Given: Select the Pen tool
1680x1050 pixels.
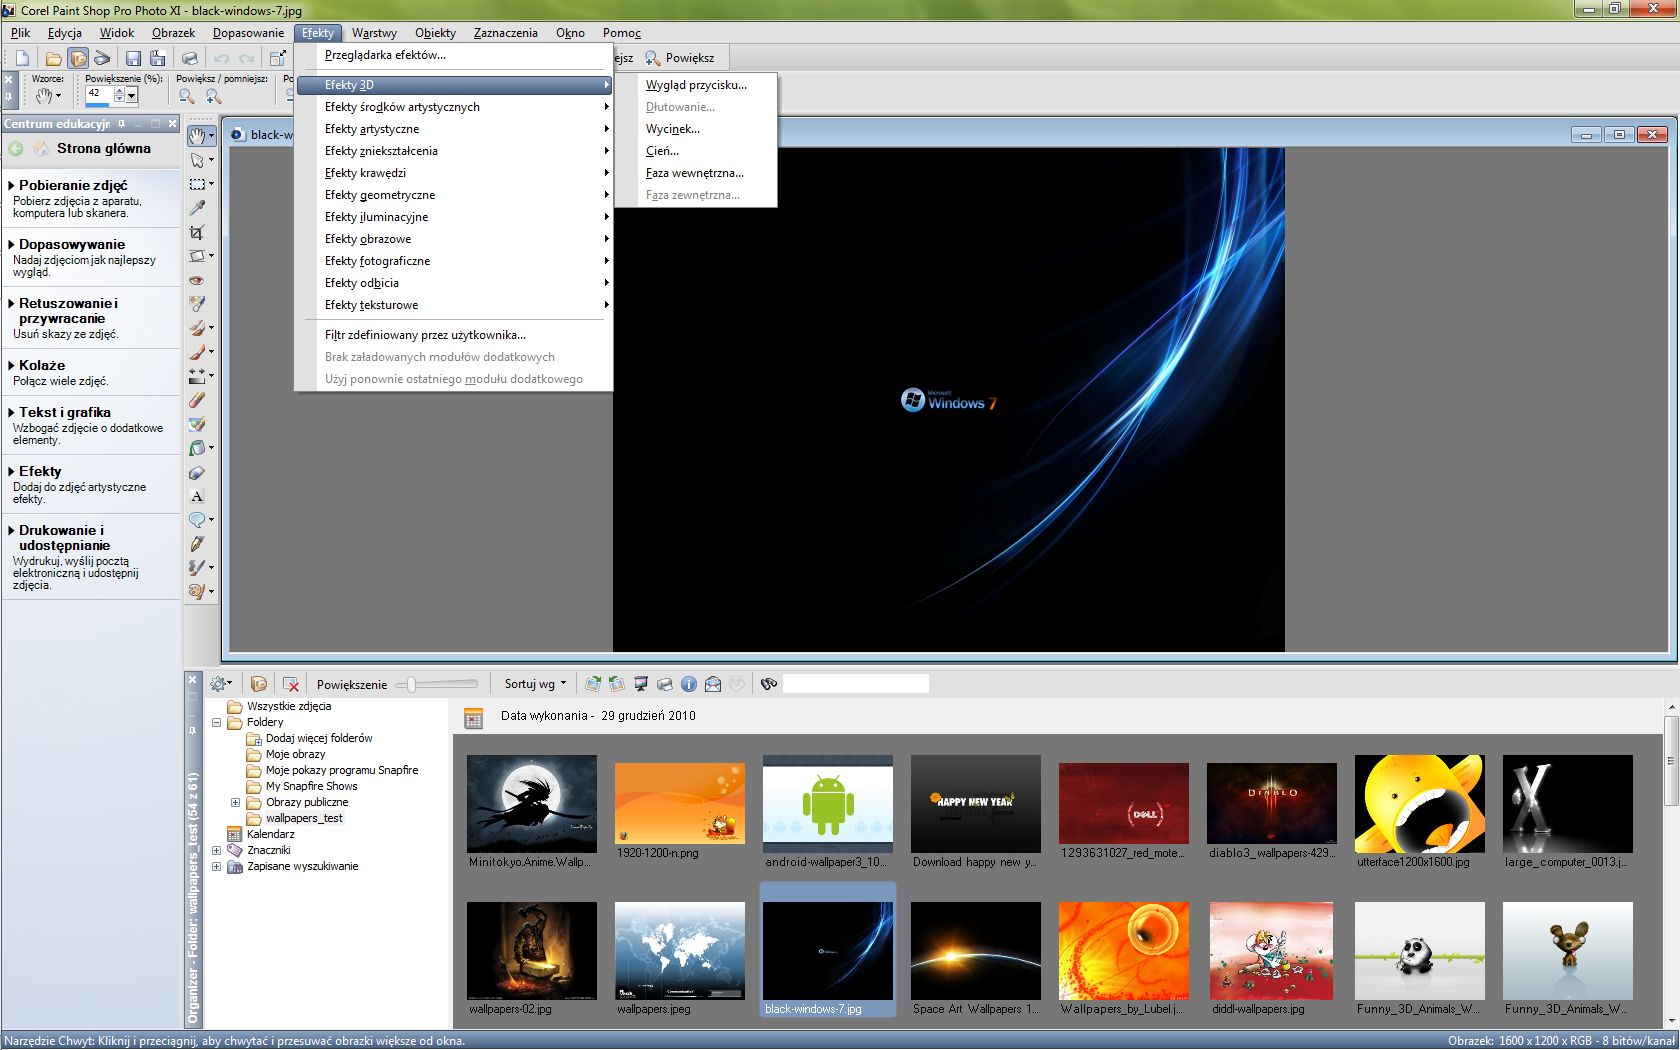Looking at the screenshot, I should 198,543.
